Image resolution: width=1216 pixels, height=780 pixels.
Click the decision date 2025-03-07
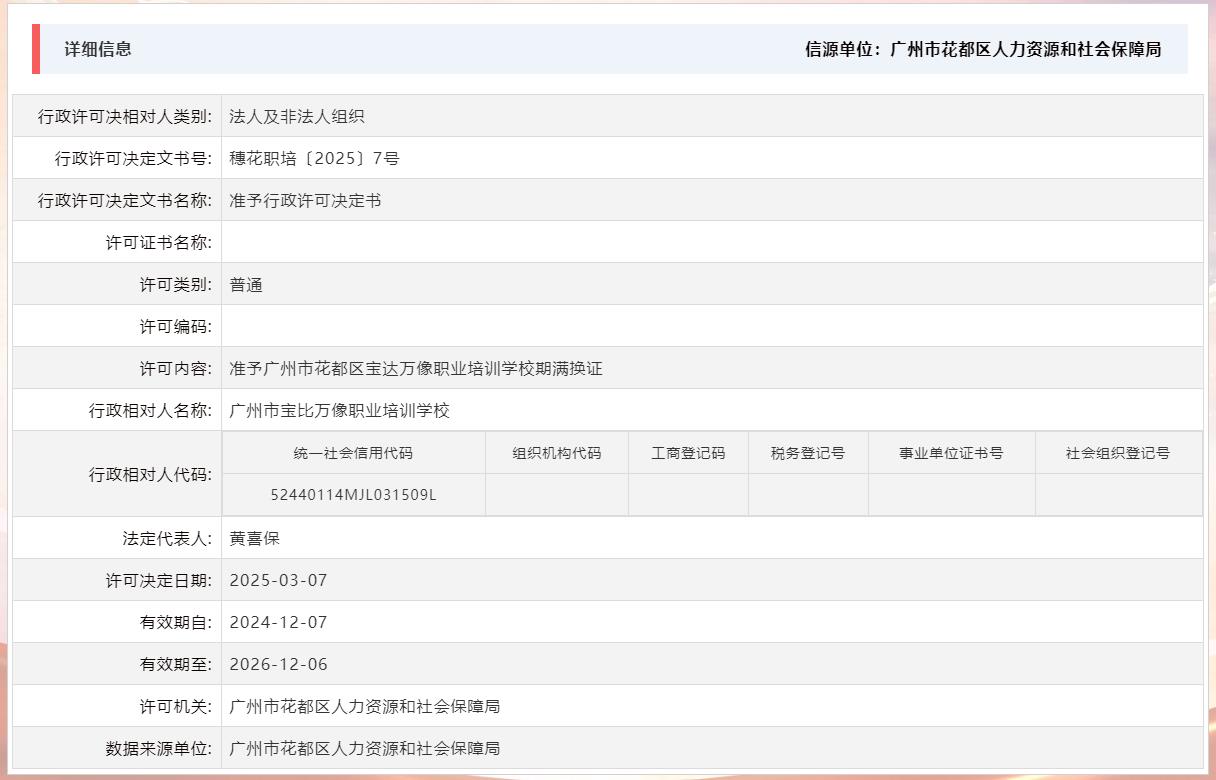(275, 579)
